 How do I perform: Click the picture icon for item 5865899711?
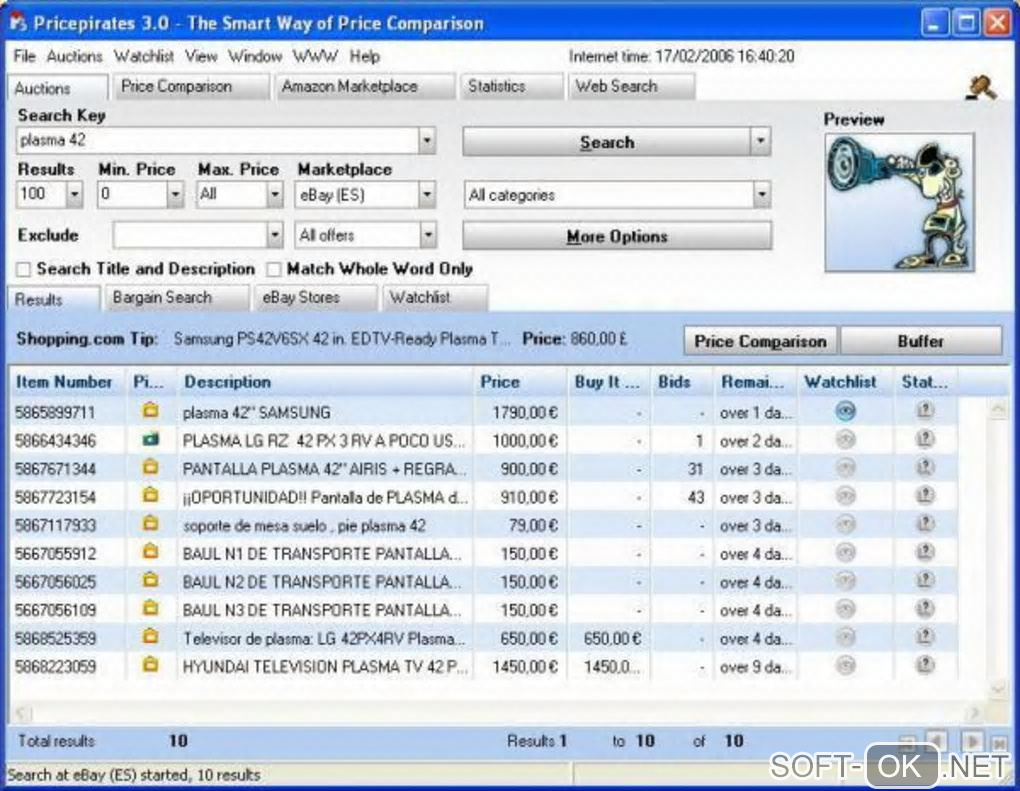(150, 411)
